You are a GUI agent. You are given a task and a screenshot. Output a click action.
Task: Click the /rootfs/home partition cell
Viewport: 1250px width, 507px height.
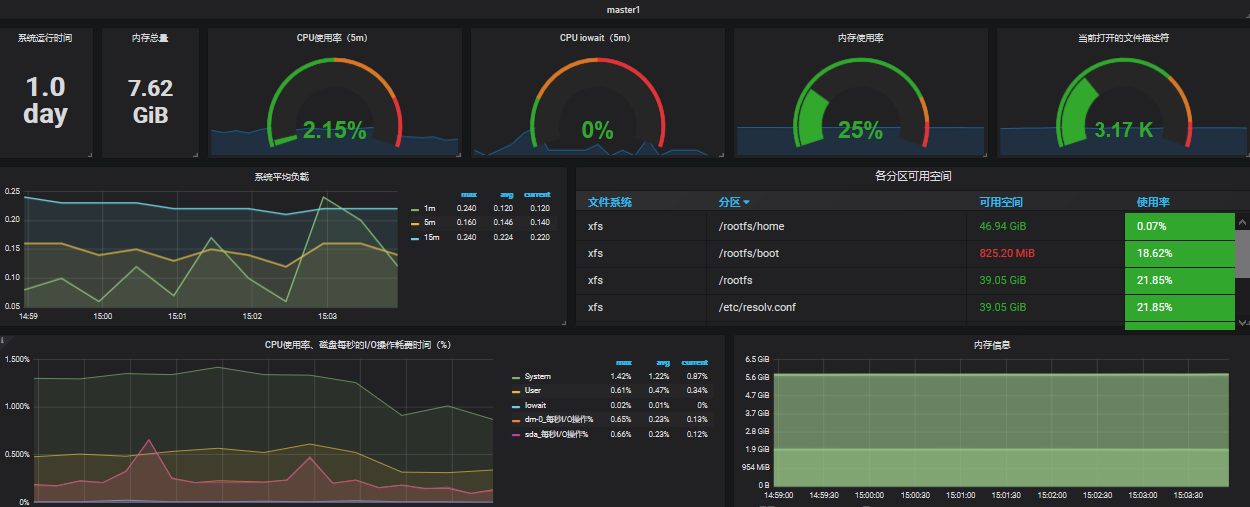pos(751,226)
